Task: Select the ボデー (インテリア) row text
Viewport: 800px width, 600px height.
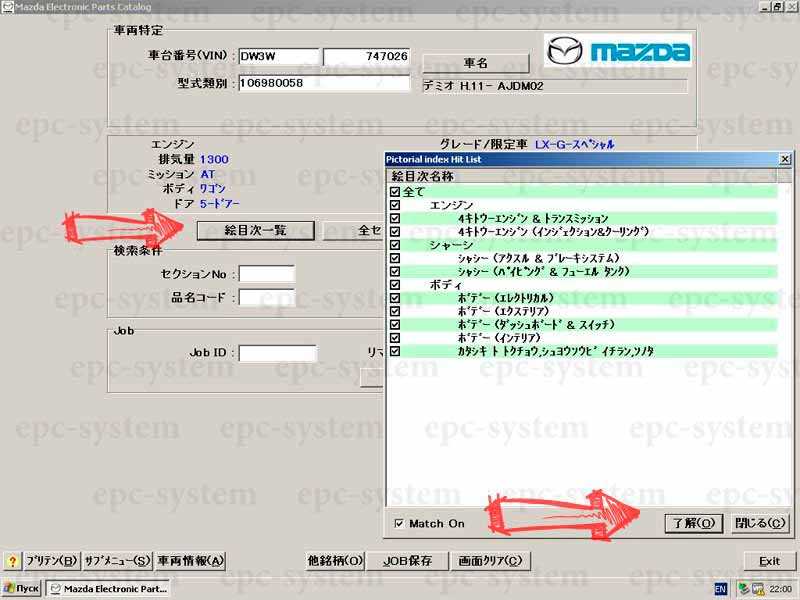Action: coord(499,338)
